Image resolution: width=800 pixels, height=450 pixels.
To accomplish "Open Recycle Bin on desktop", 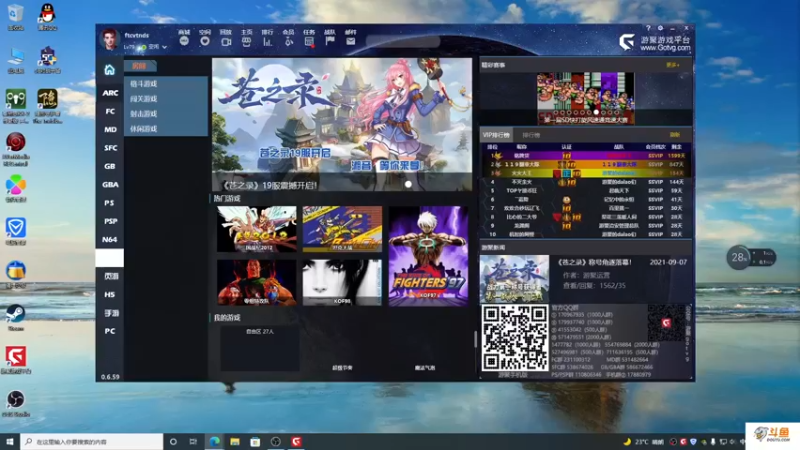I will (x=15, y=16).
